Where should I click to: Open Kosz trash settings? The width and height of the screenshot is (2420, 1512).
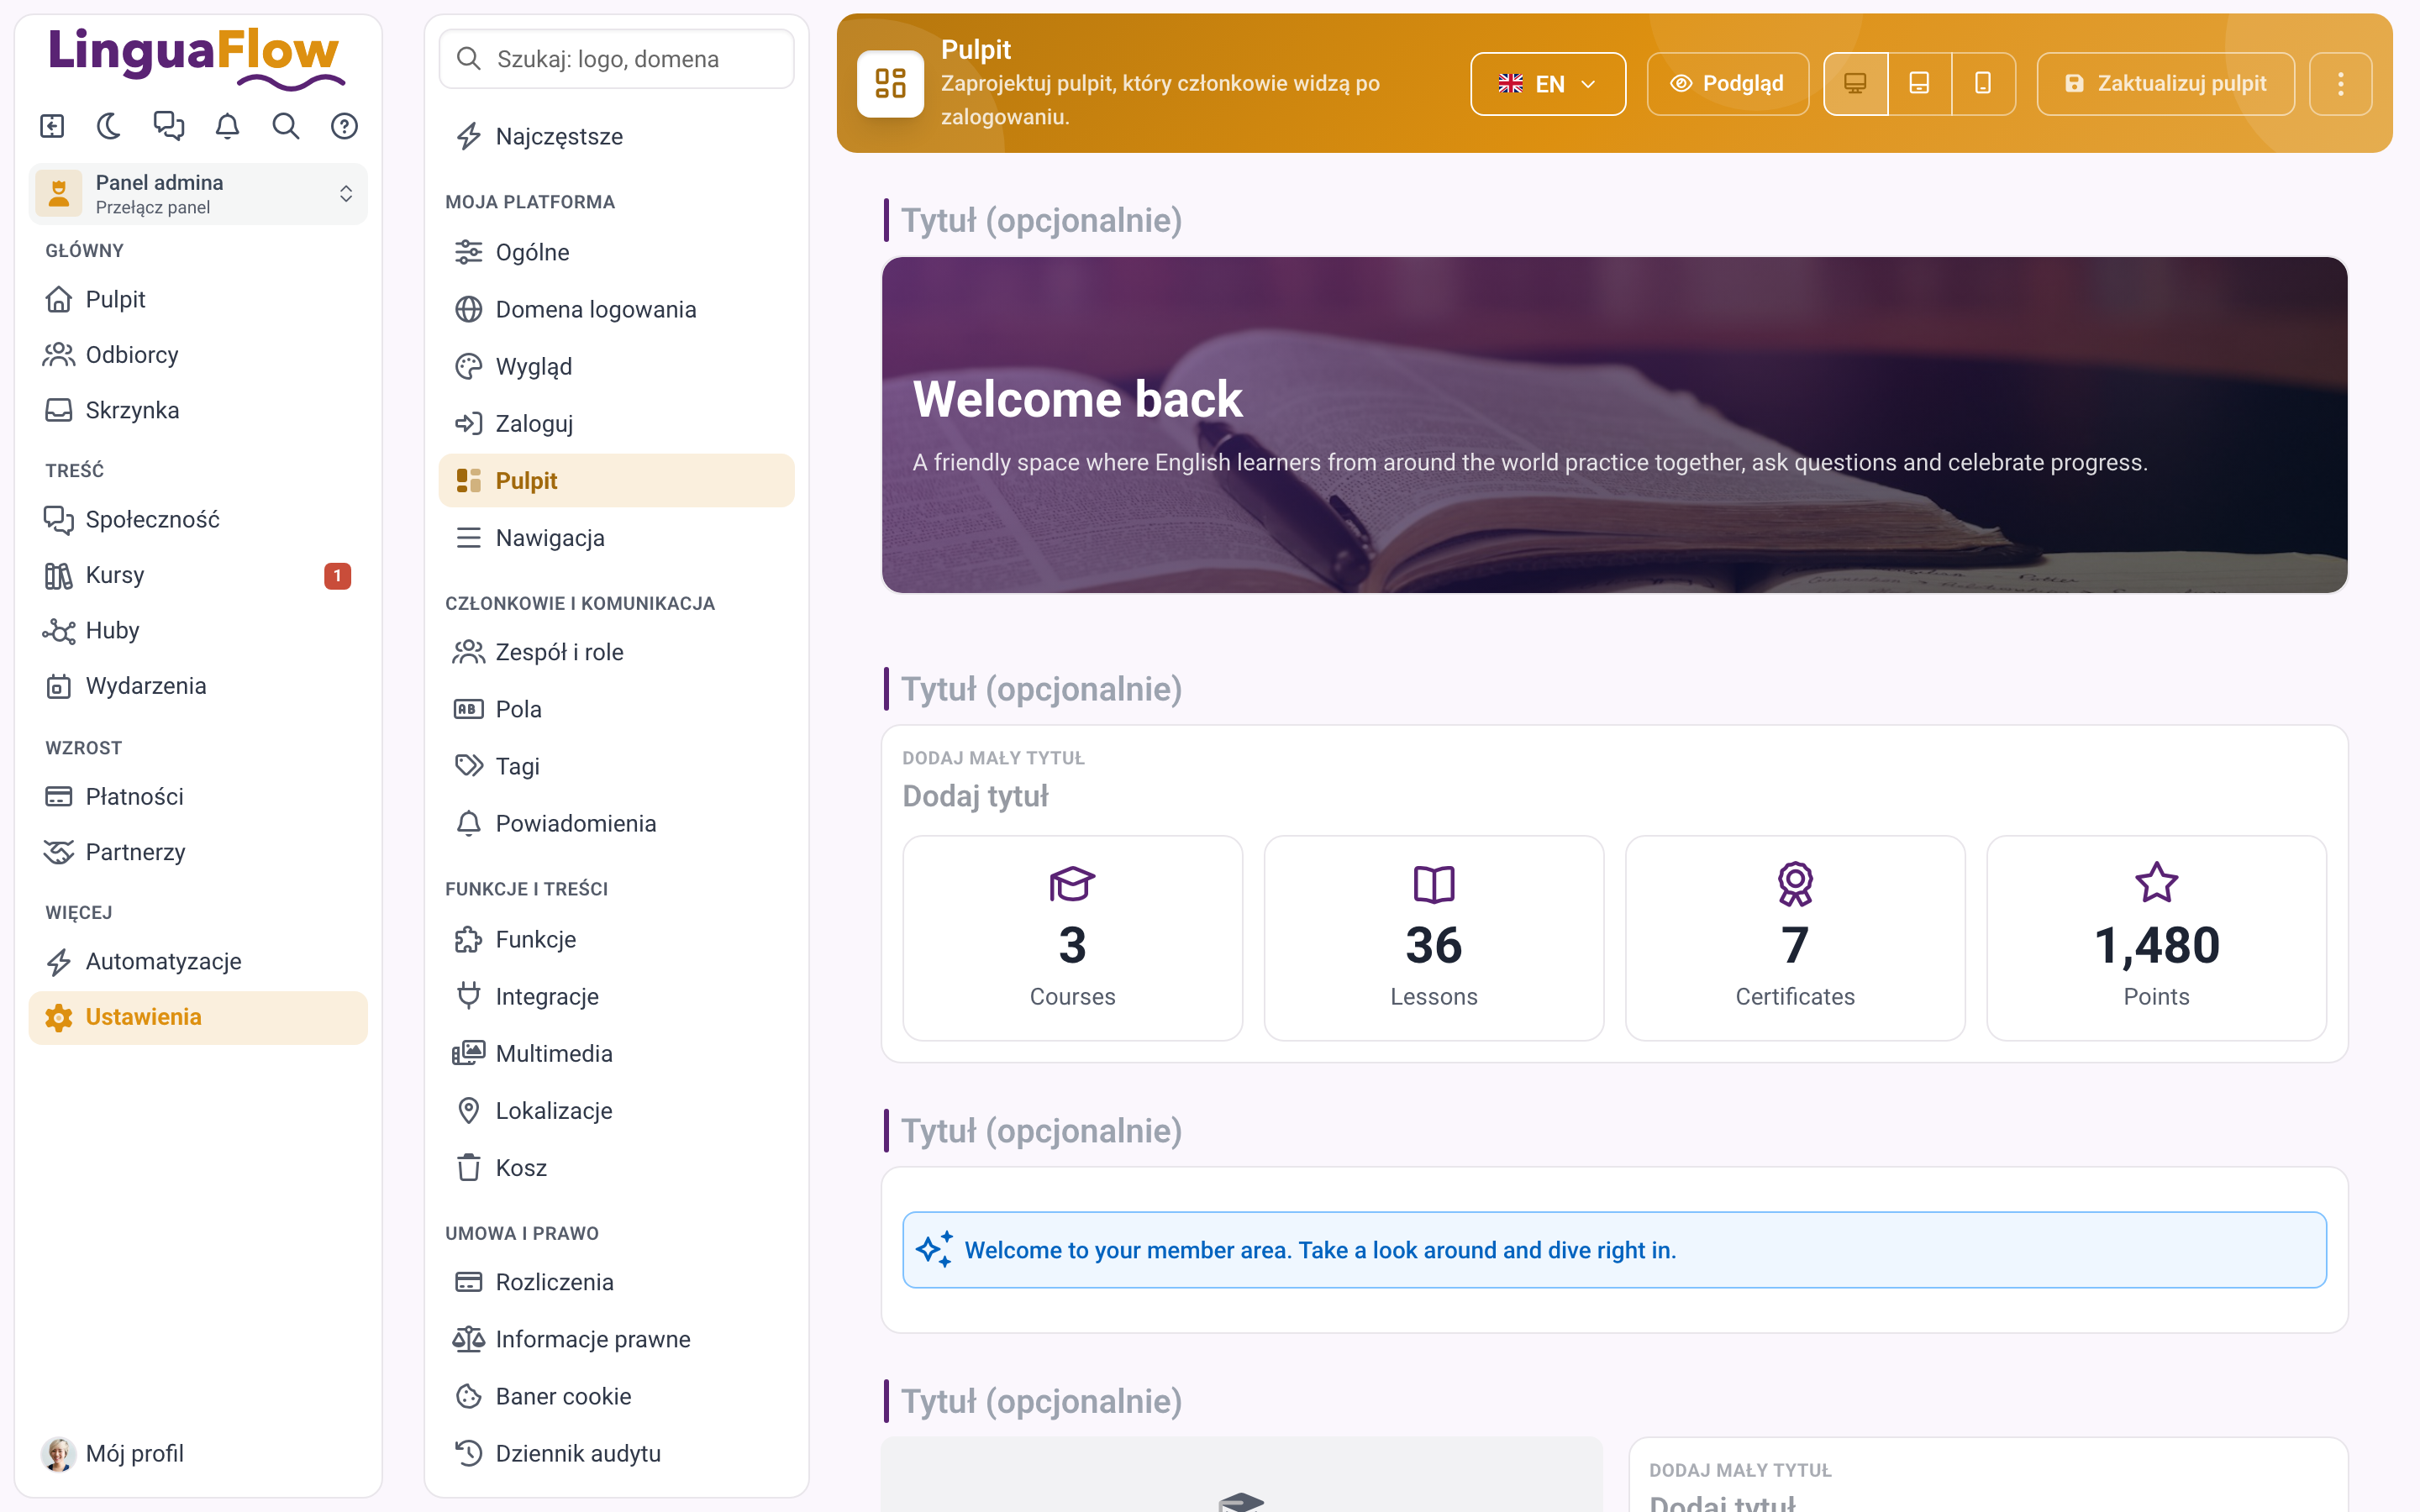coord(616,1168)
